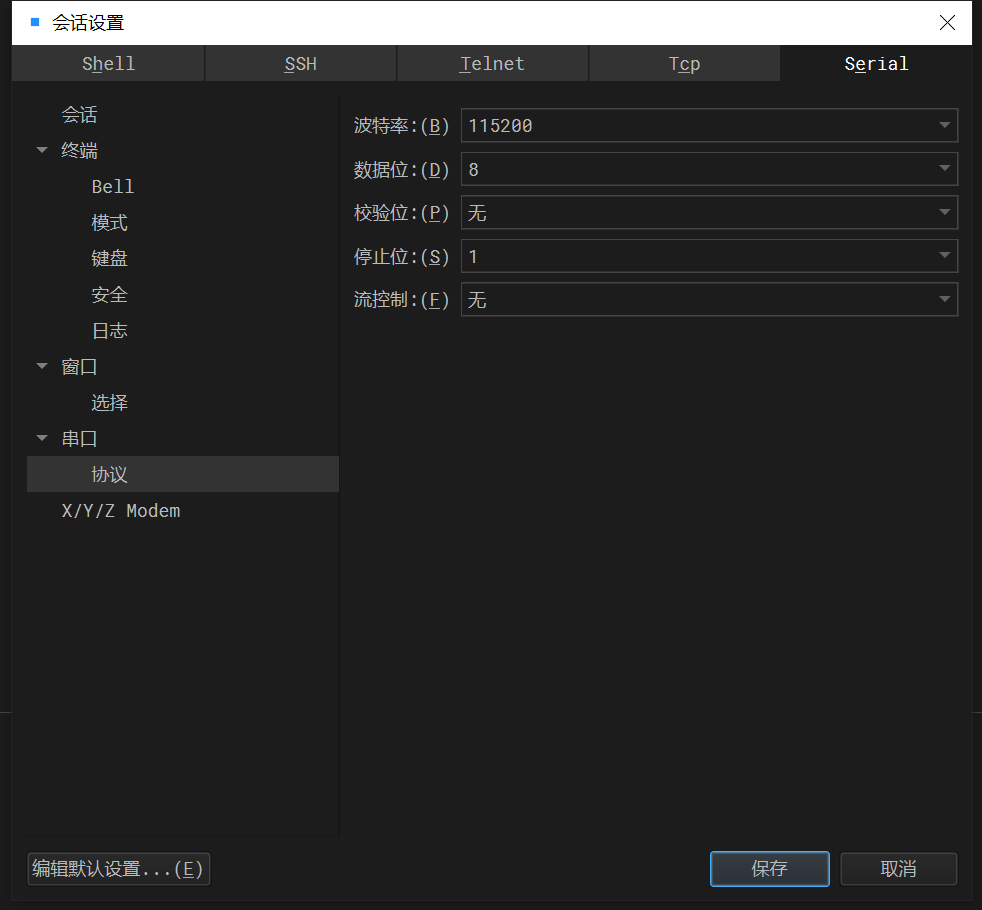Click 编辑默认设置...(E) button

(x=119, y=869)
